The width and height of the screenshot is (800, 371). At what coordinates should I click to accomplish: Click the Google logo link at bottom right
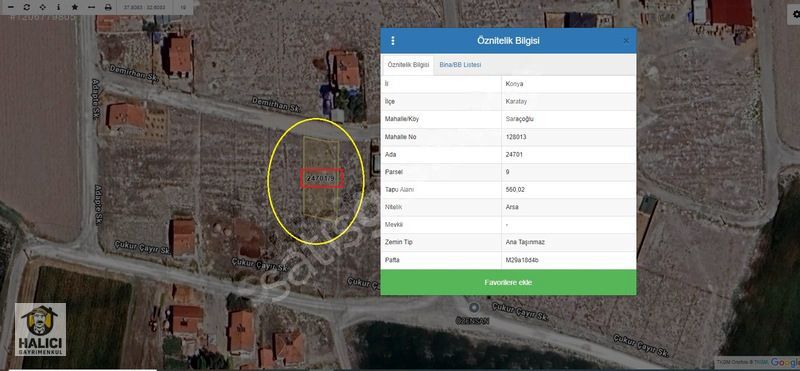785,362
